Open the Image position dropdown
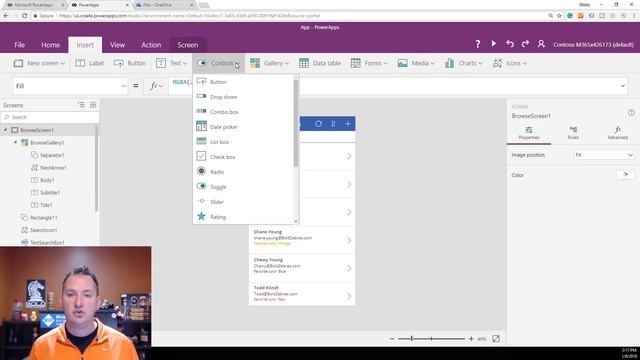640x360 pixels. click(x=604, y=155)
